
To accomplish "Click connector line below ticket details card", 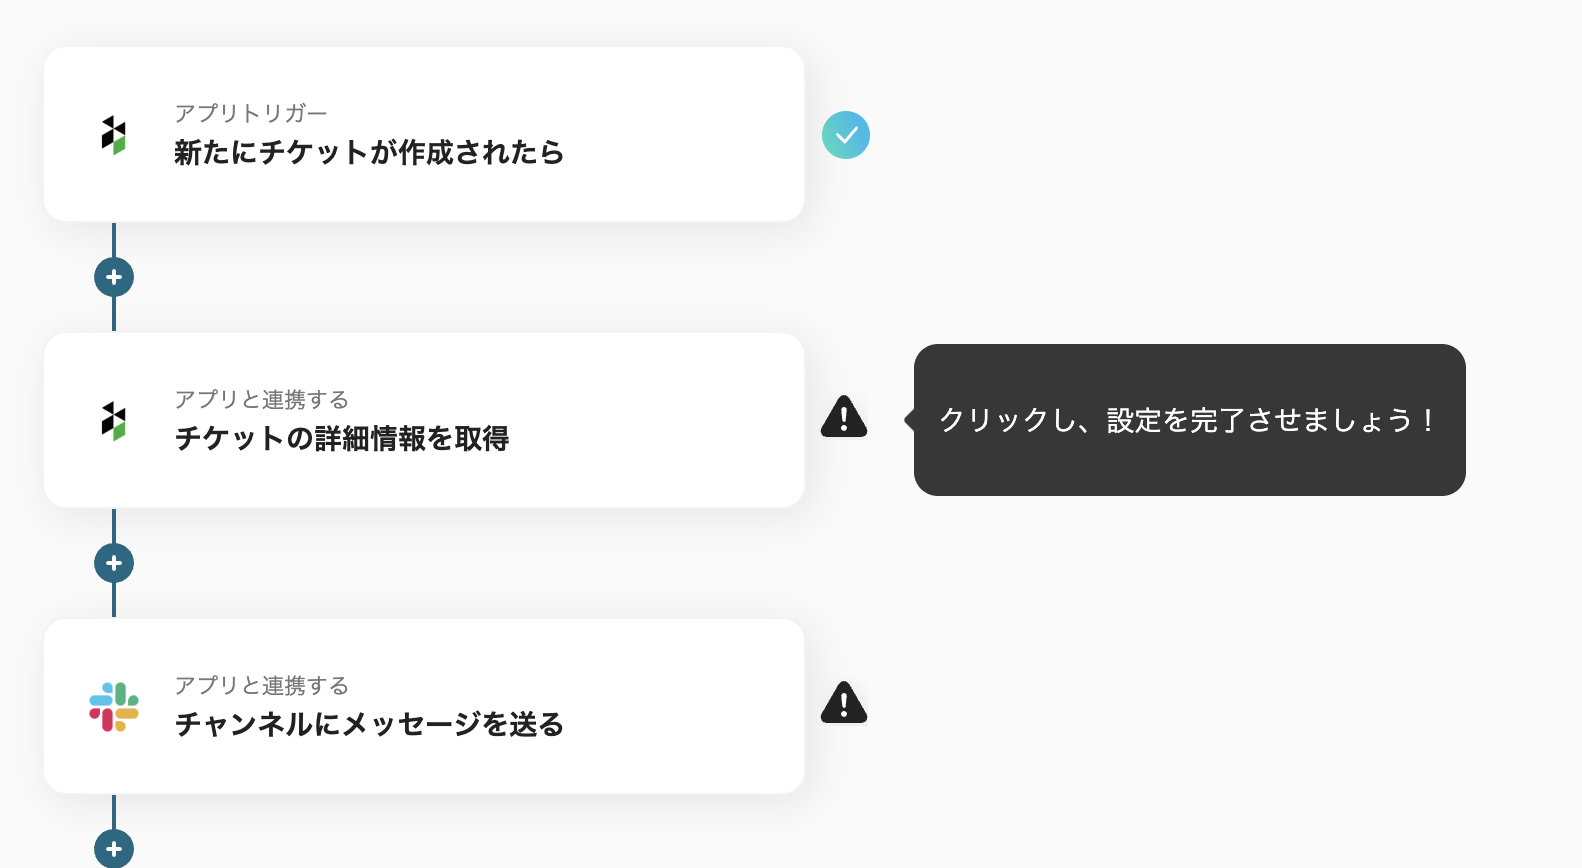I will point(114,526).
